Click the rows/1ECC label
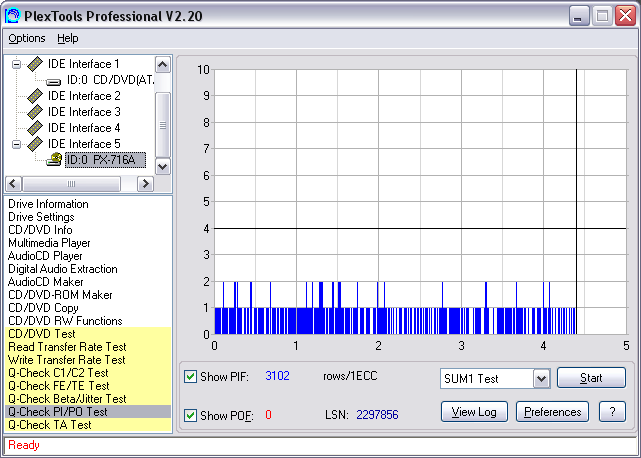641x458 pixels. pyautogui.click(x=350, y=376)
